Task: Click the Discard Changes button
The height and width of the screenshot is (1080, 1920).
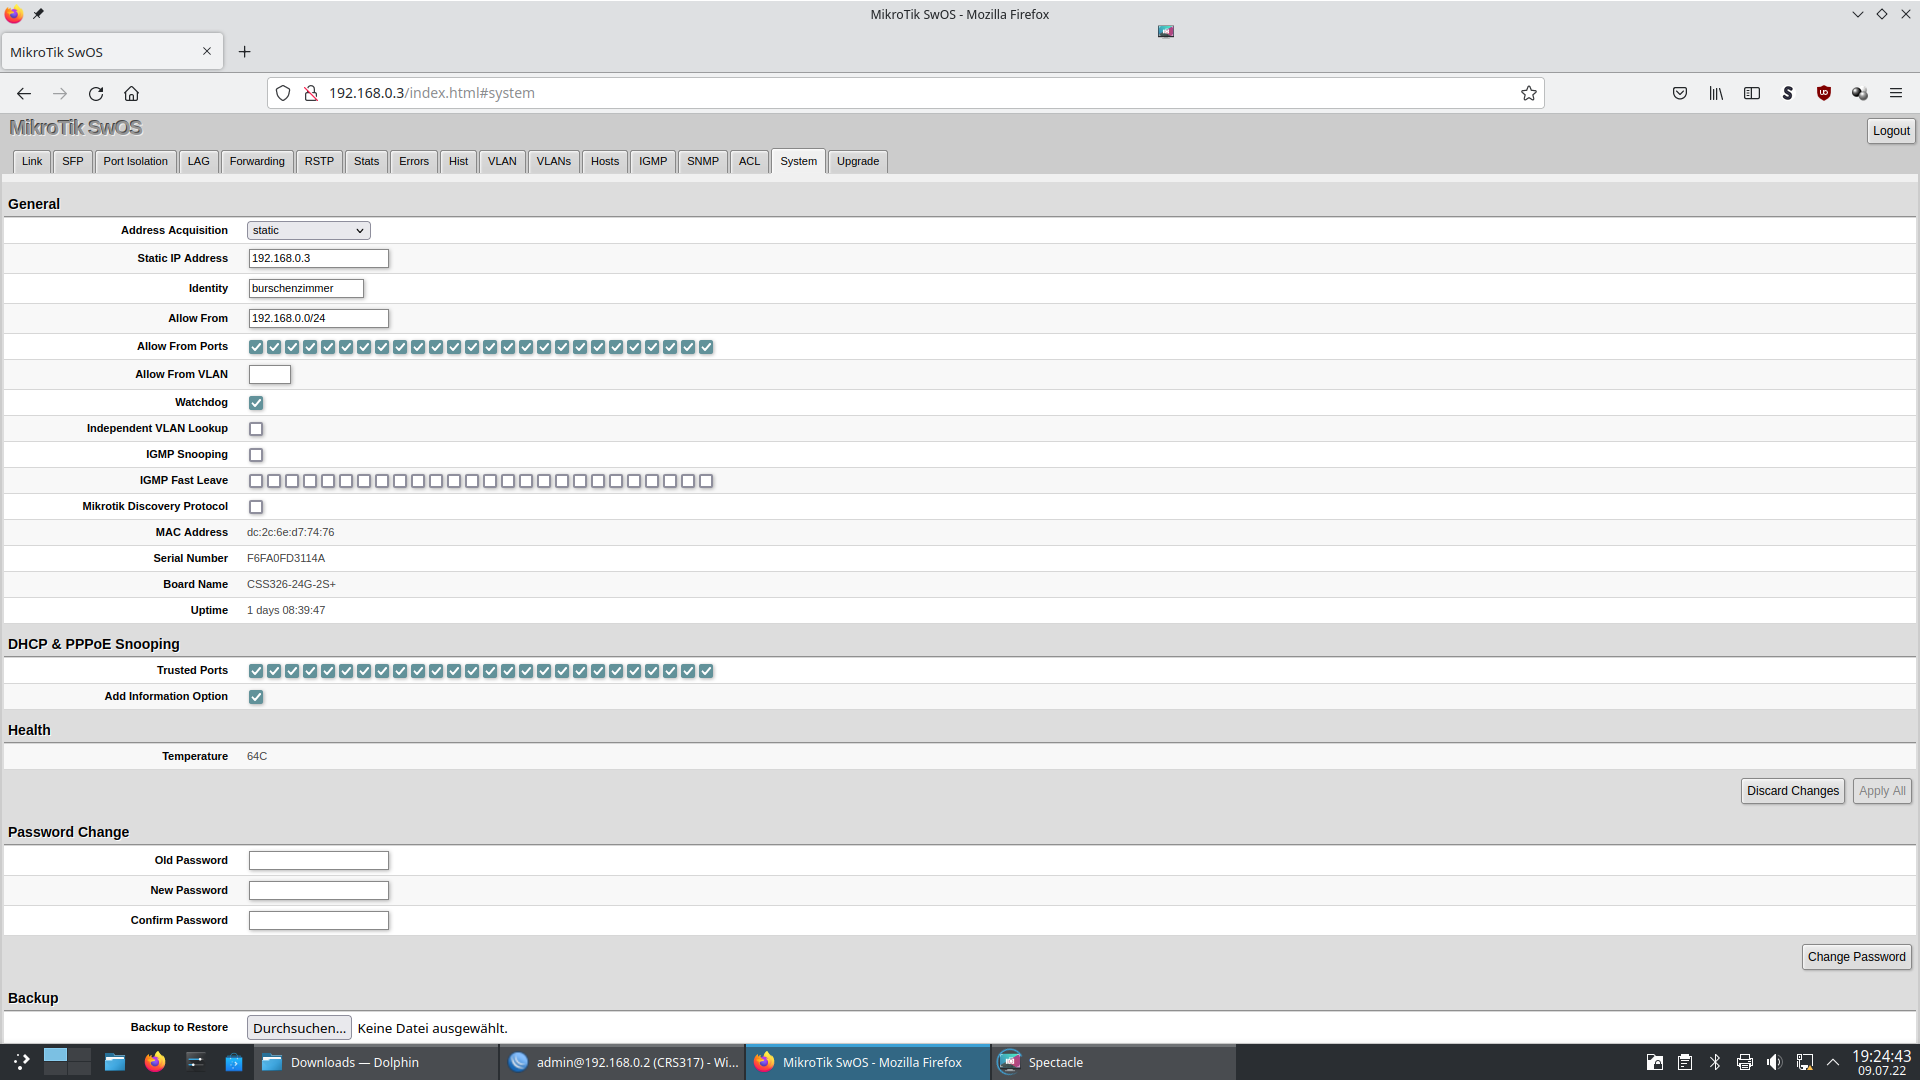Action: tap(1792, 791)
